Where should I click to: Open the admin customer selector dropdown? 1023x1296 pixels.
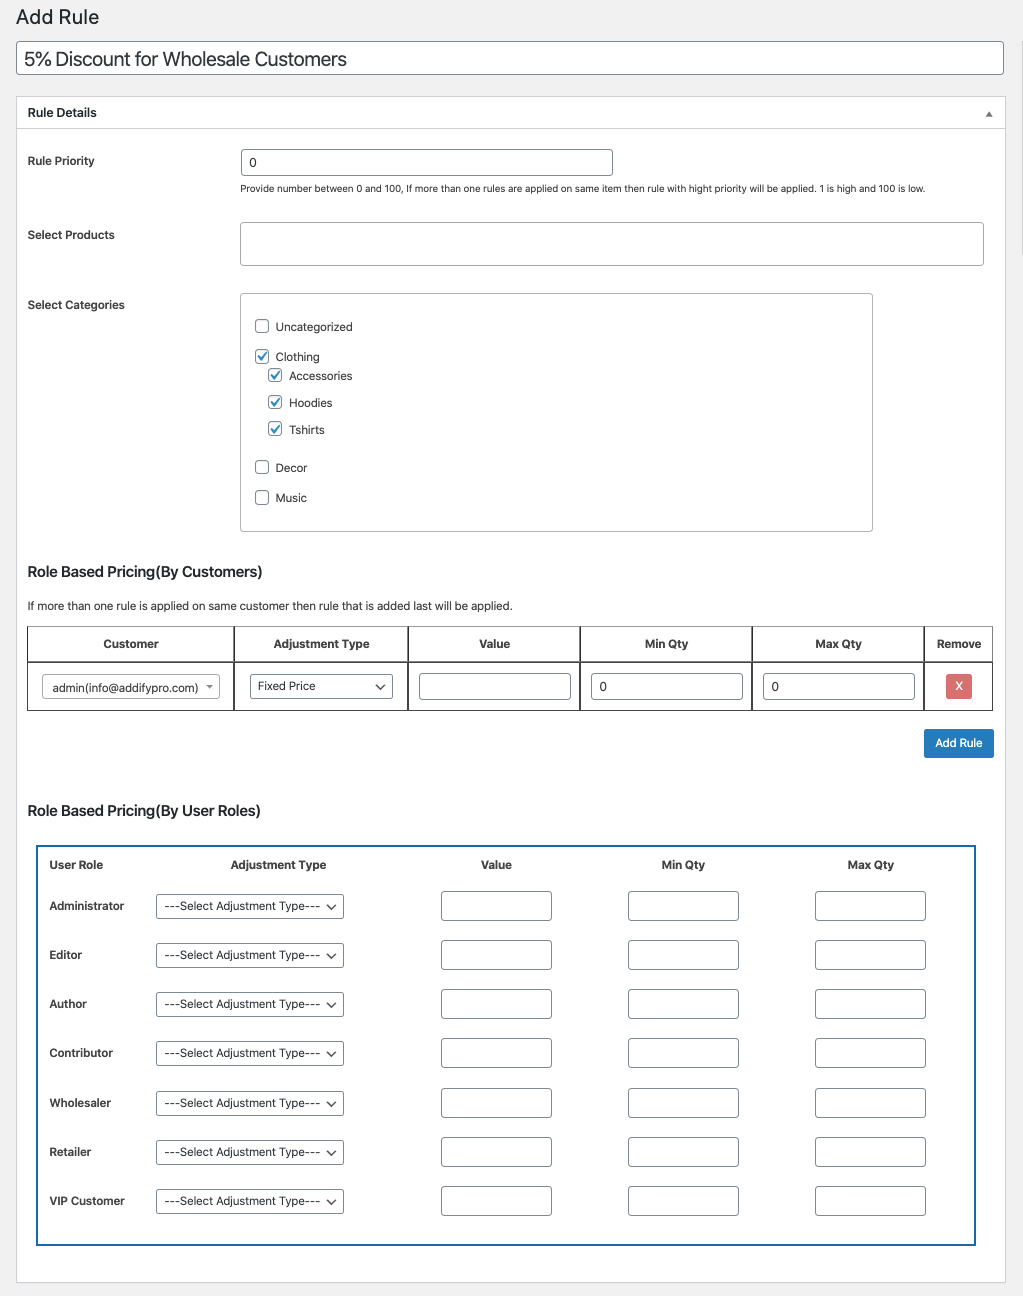130,686
